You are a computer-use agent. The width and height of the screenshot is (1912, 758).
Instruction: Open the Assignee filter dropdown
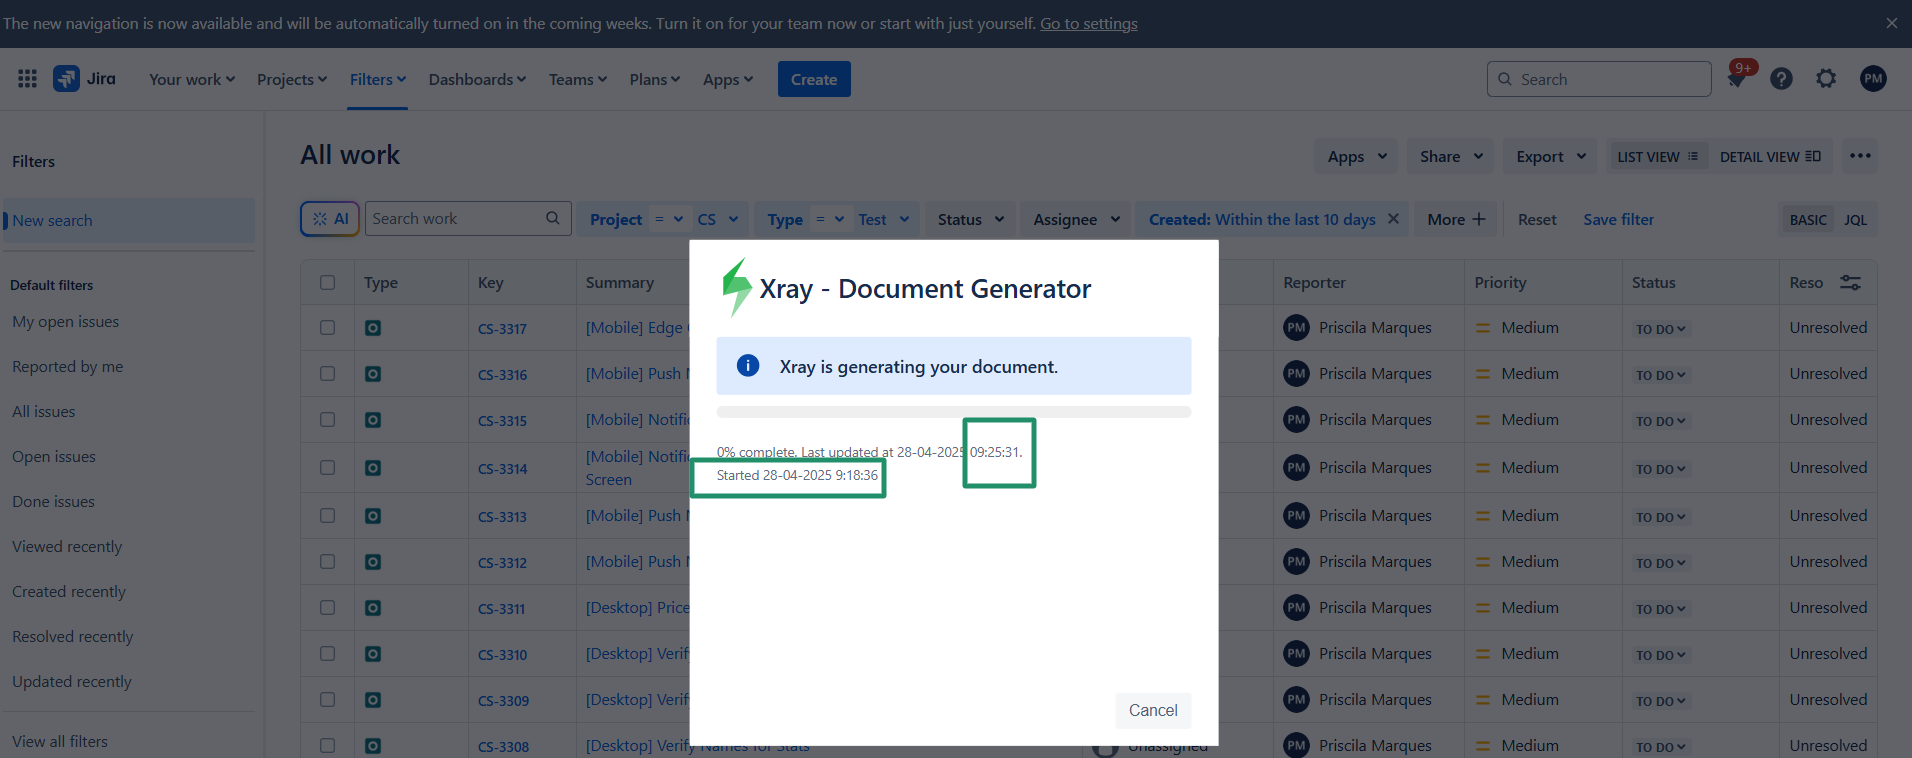tap(1076, 219)
